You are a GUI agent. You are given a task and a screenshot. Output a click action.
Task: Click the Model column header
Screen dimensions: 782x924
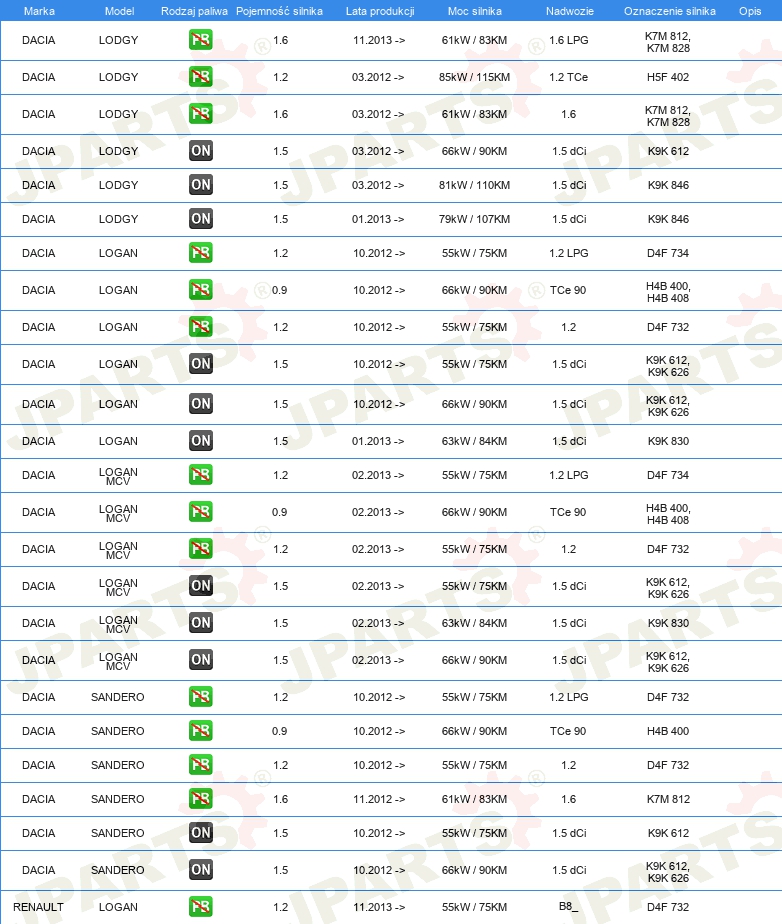click(x=119, y=11)
